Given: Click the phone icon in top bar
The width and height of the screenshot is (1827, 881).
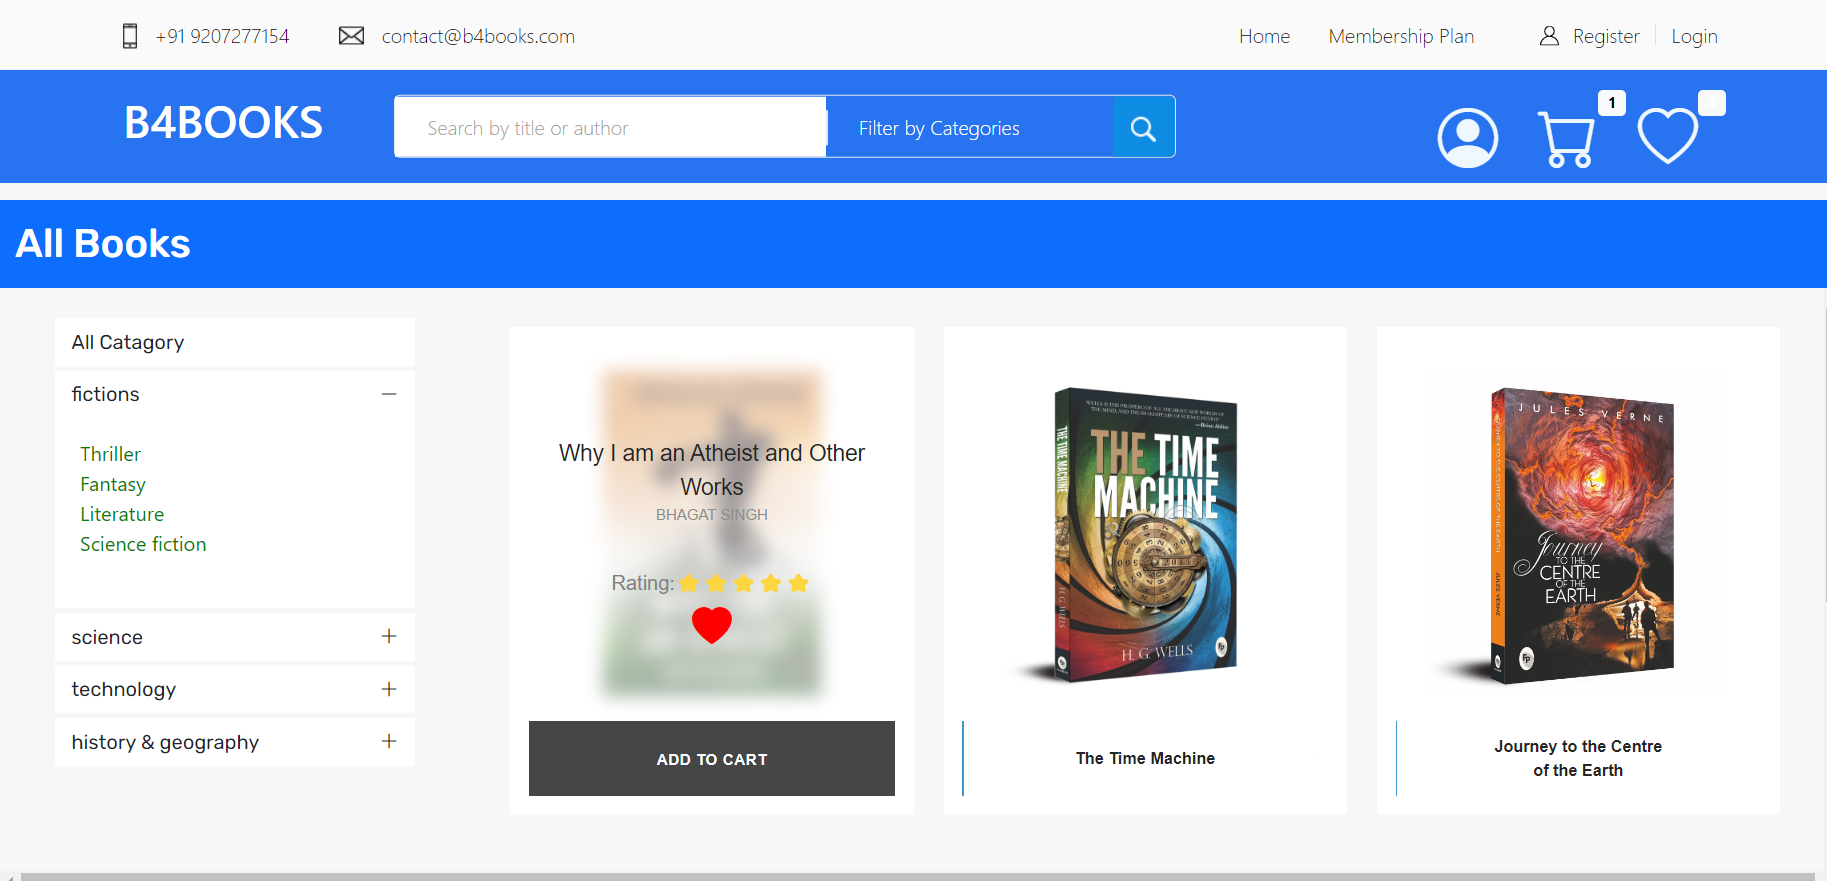Looking at the screenshot, I should click(x=130, y=36).
